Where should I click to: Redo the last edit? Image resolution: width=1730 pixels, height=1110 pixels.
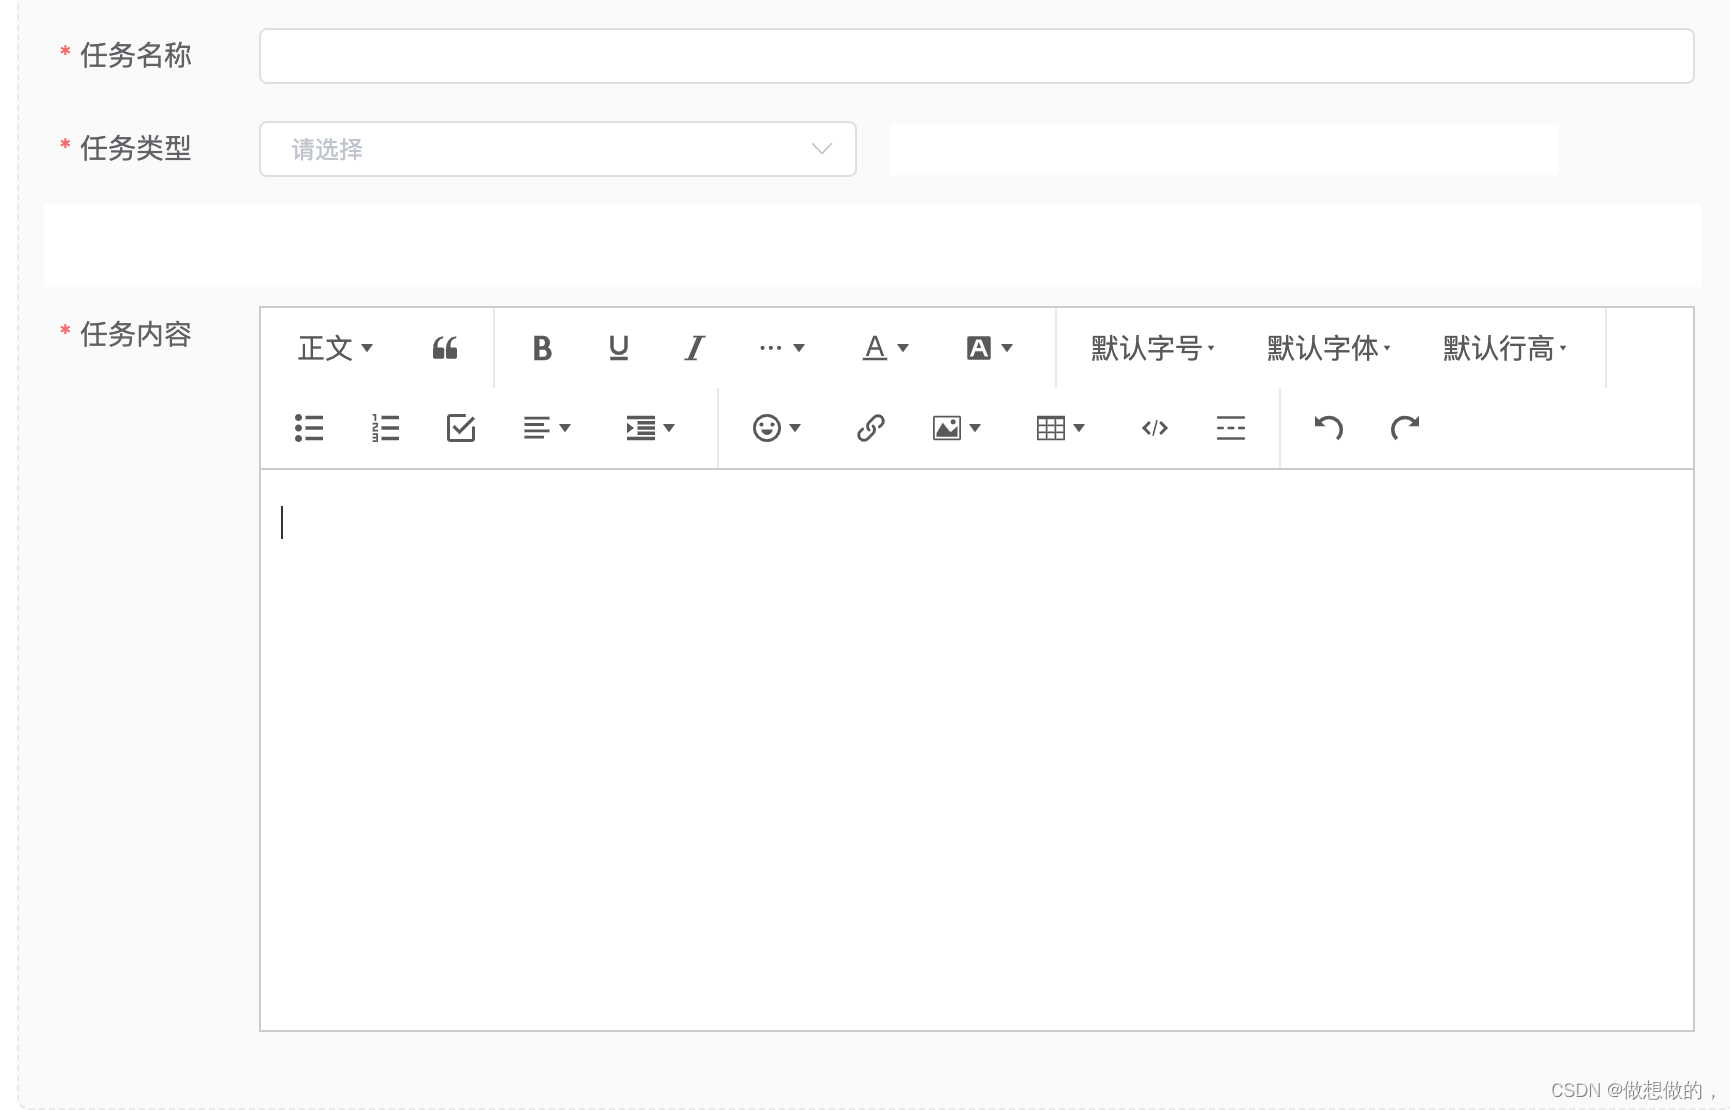pyautogui.click(x=1405, y=428)
